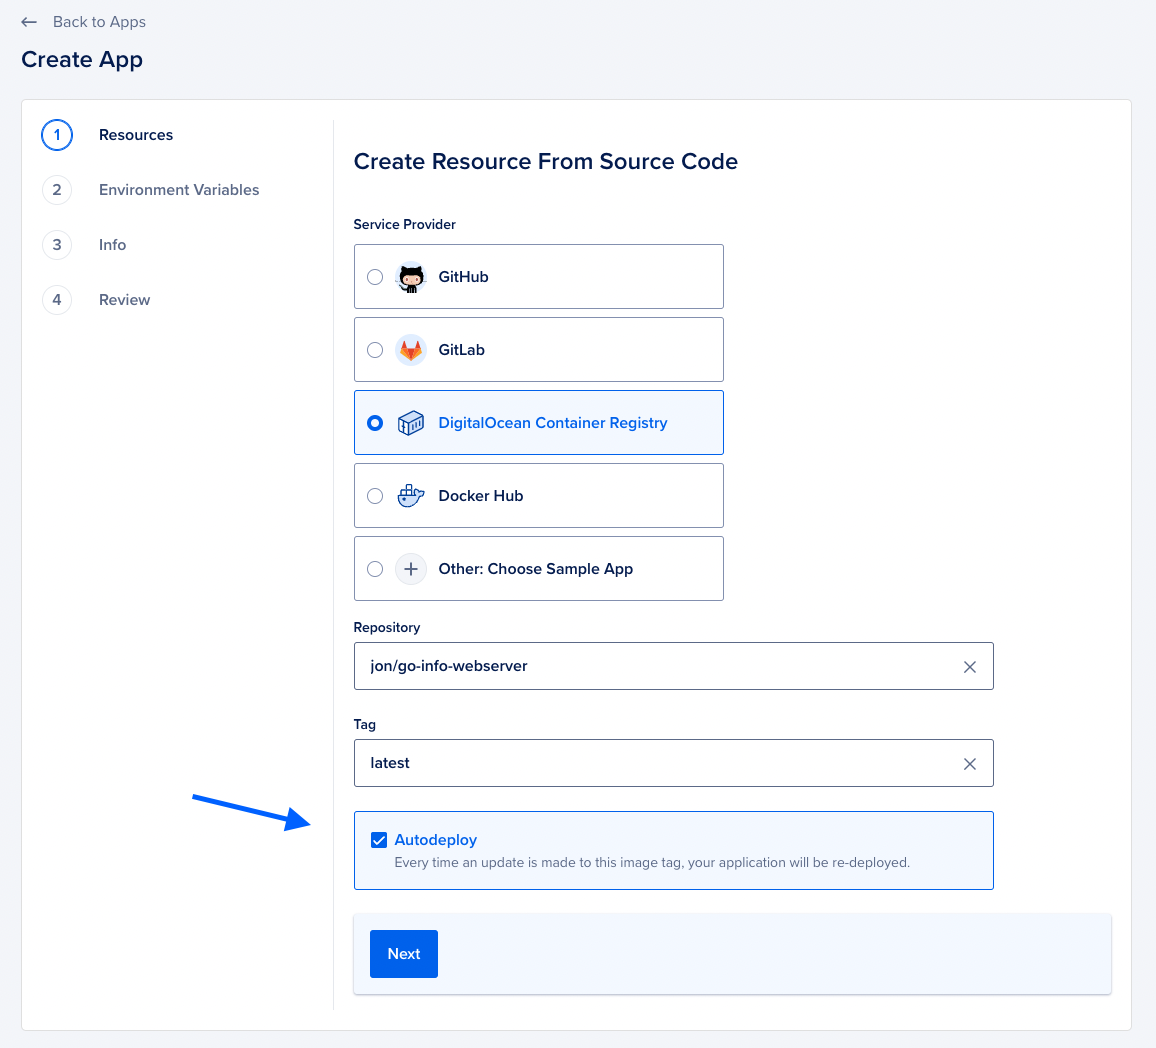Open the Back to Apps link
Viewport: 1156px width, 1048px height.
[98, 21]
